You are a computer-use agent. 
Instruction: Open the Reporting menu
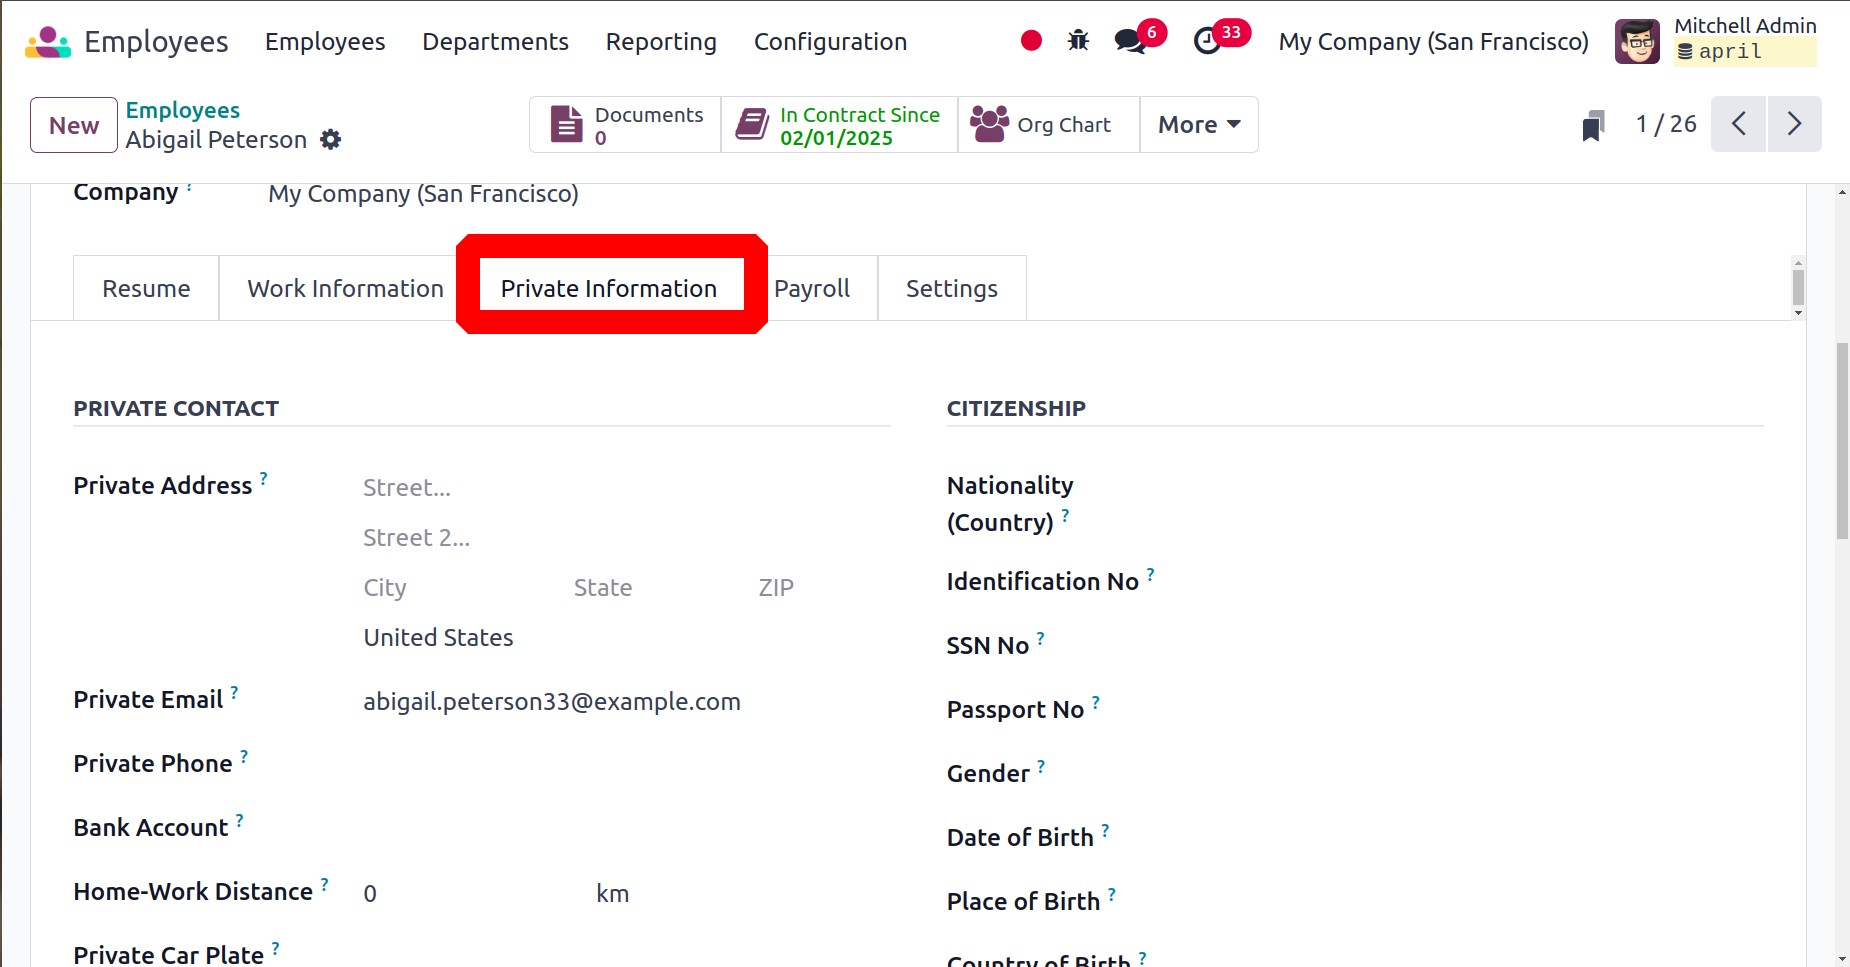[661, 42]
